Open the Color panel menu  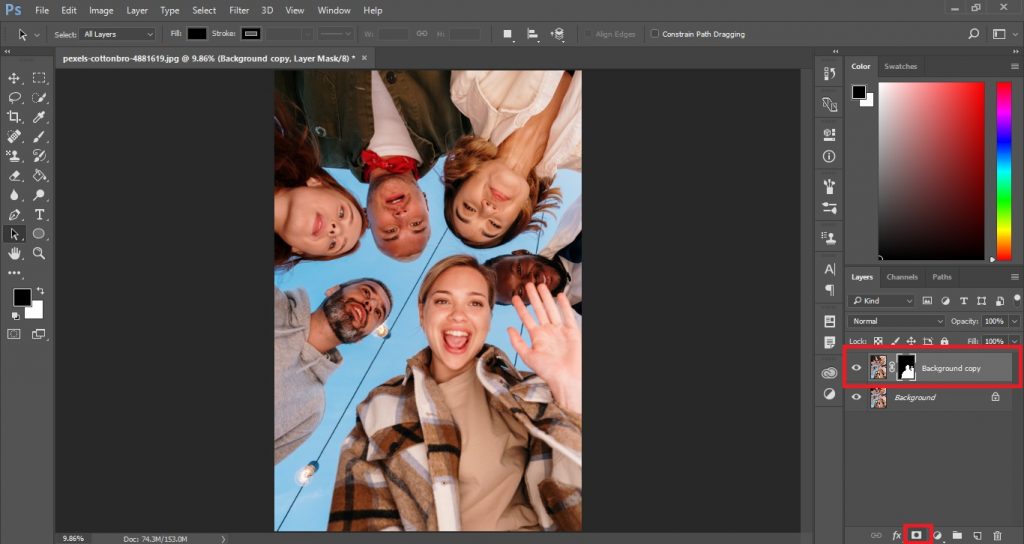pos(1014,66)
